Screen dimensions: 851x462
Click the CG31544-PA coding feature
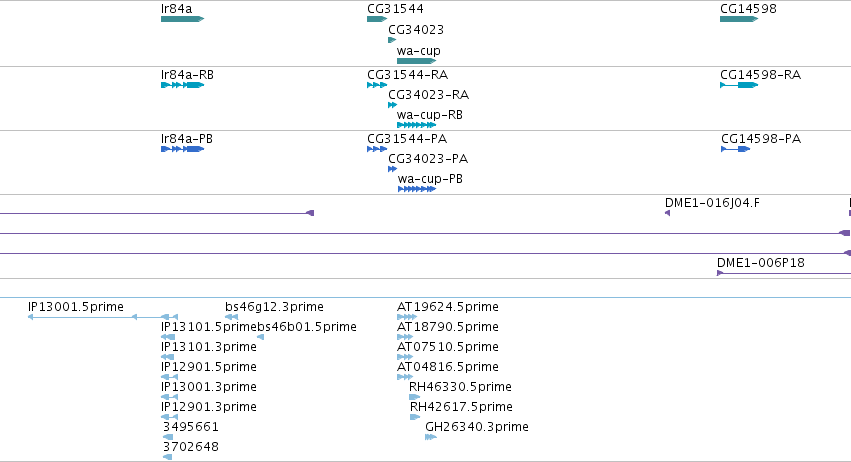tap(377, 149)
